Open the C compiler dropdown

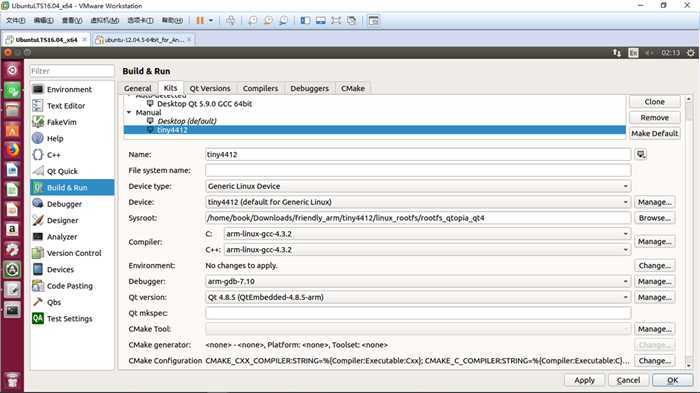[x=427, y=234]
